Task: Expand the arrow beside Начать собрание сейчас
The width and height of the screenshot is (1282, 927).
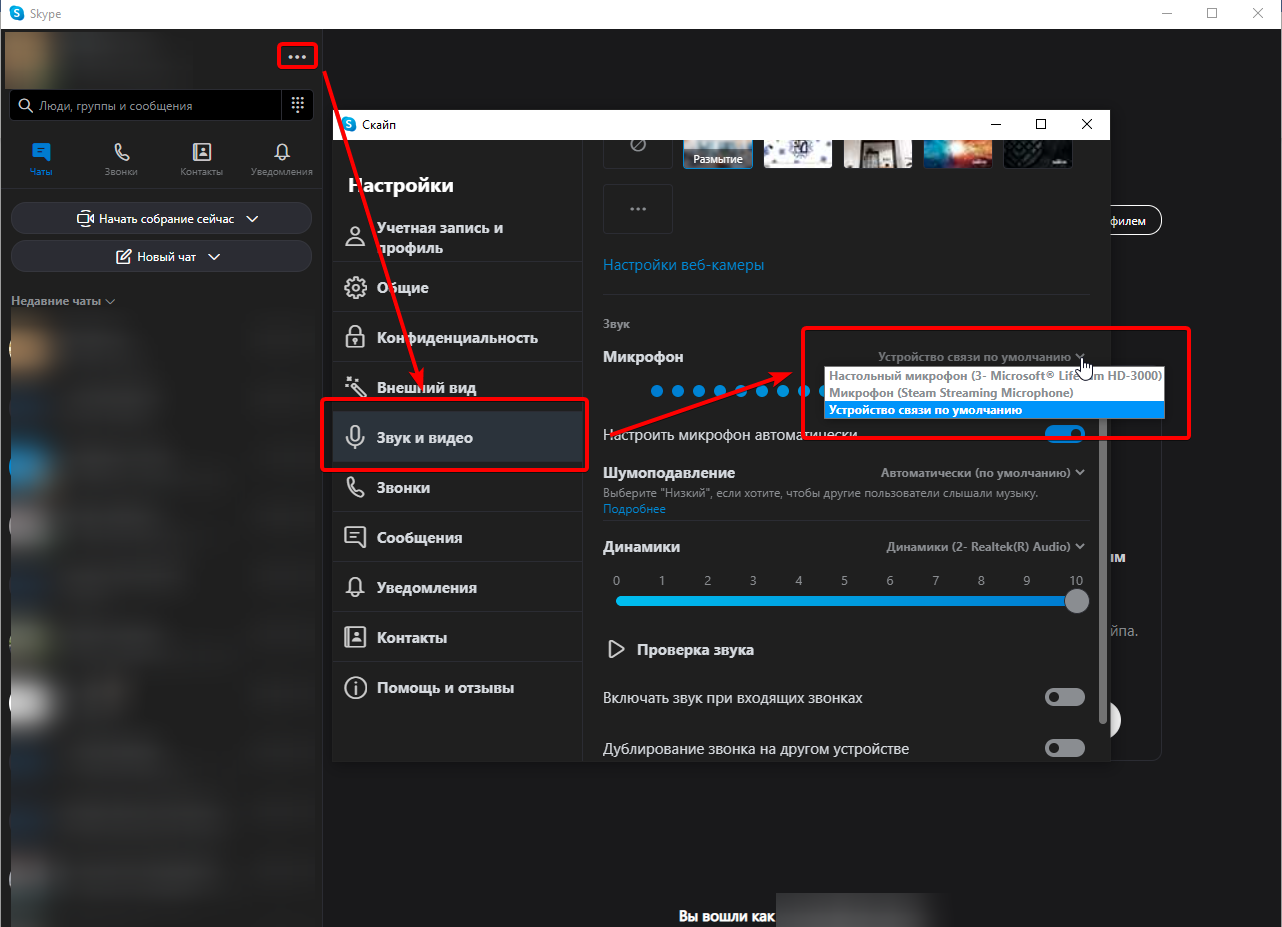Action: tap(252, 218)
